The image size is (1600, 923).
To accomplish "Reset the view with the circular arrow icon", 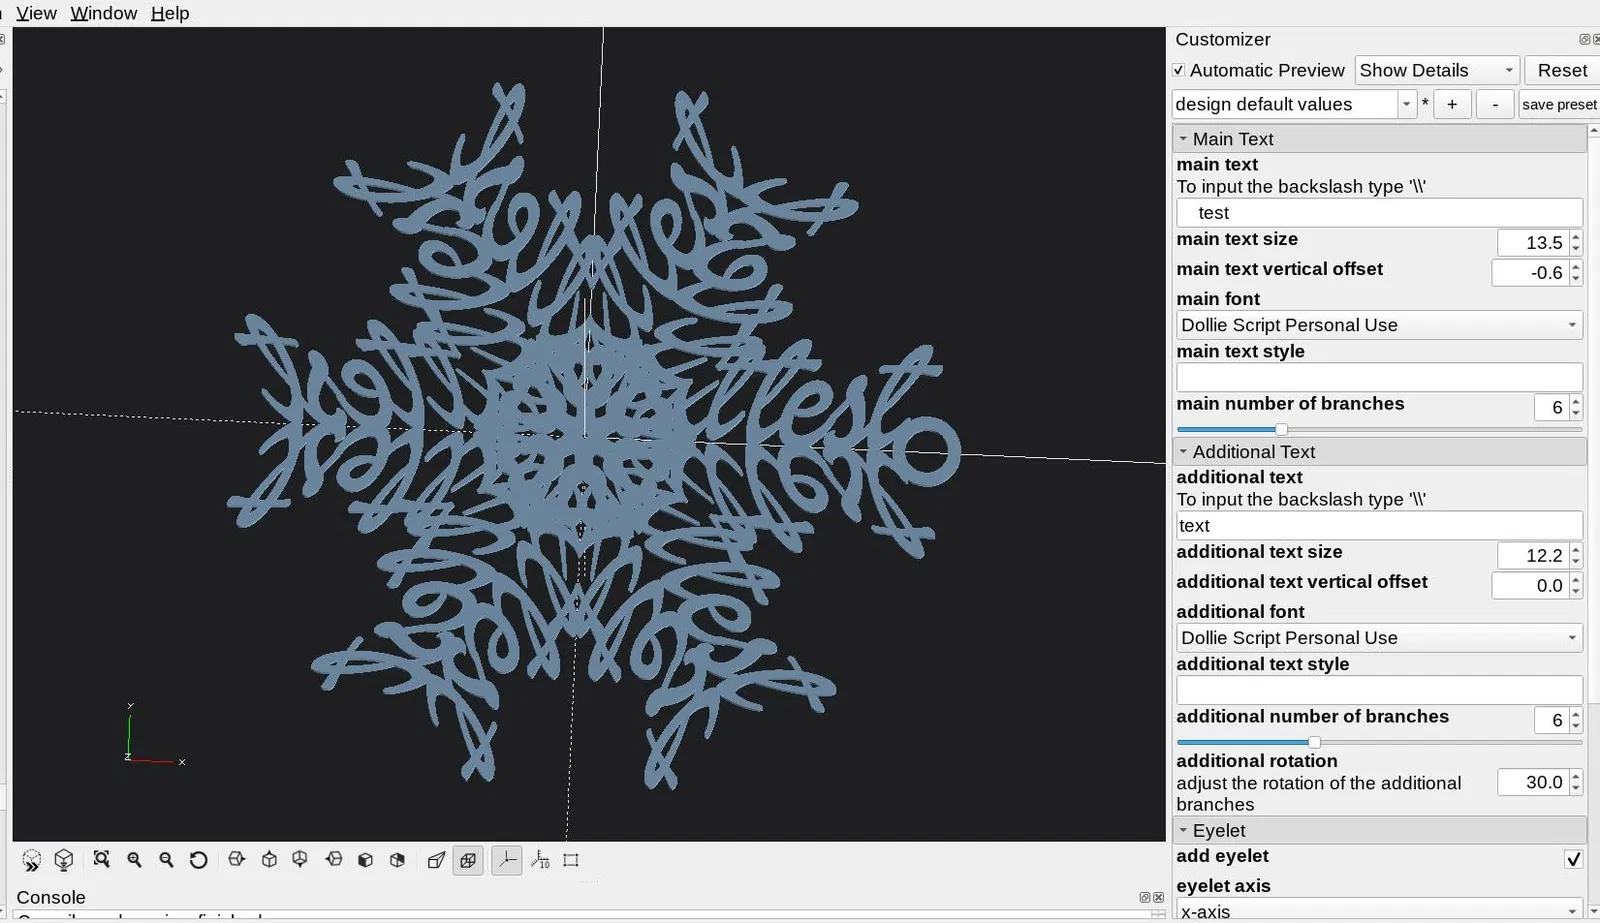I will (x=198, y=860).
